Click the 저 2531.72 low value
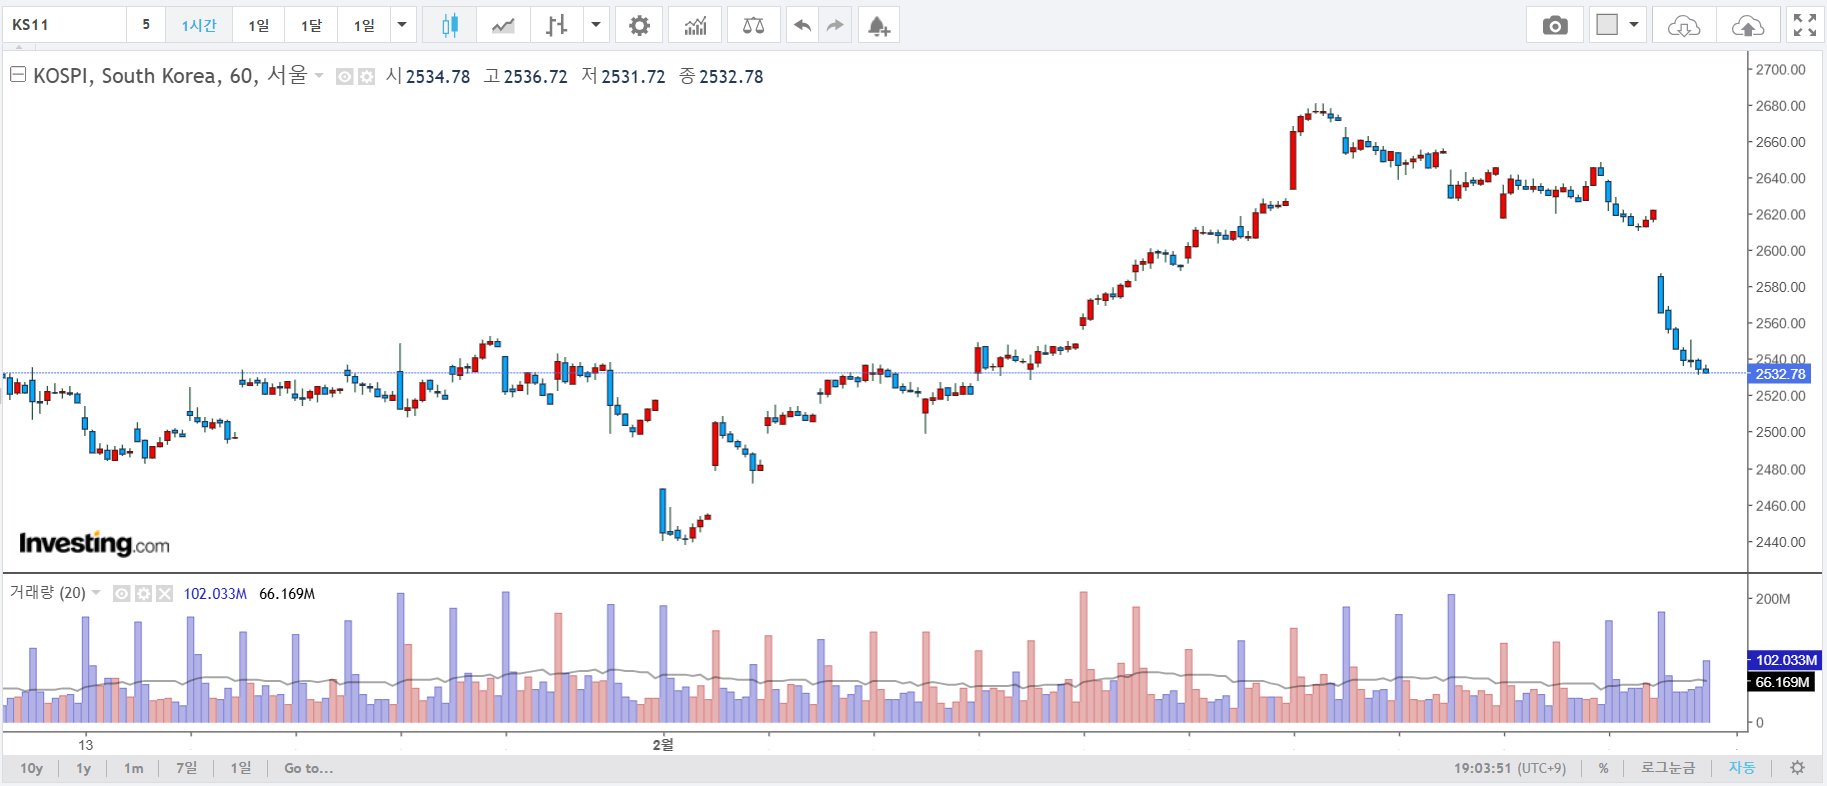 click(623, 76)
